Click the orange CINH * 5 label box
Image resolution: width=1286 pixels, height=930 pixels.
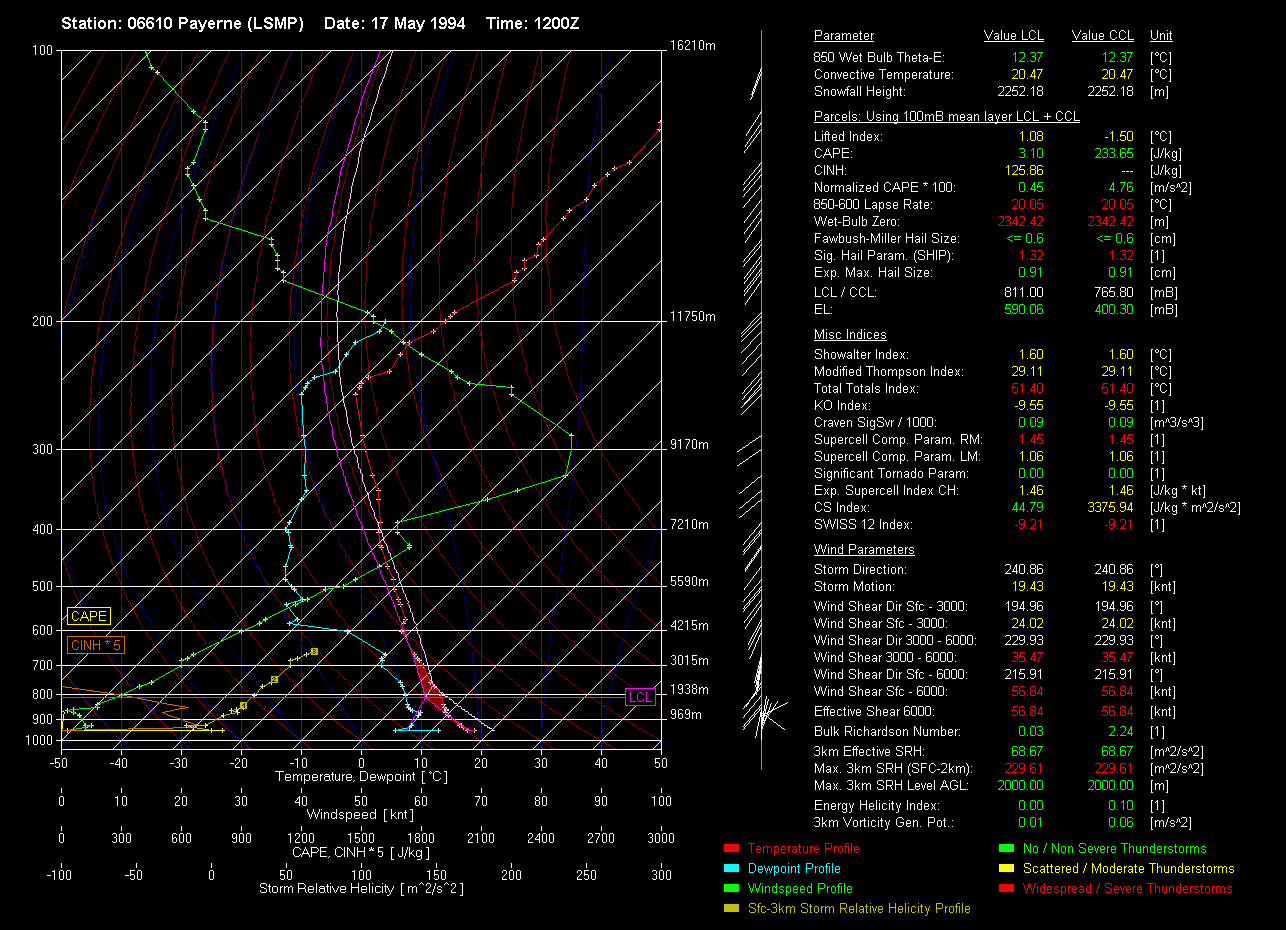coord(96,646)
